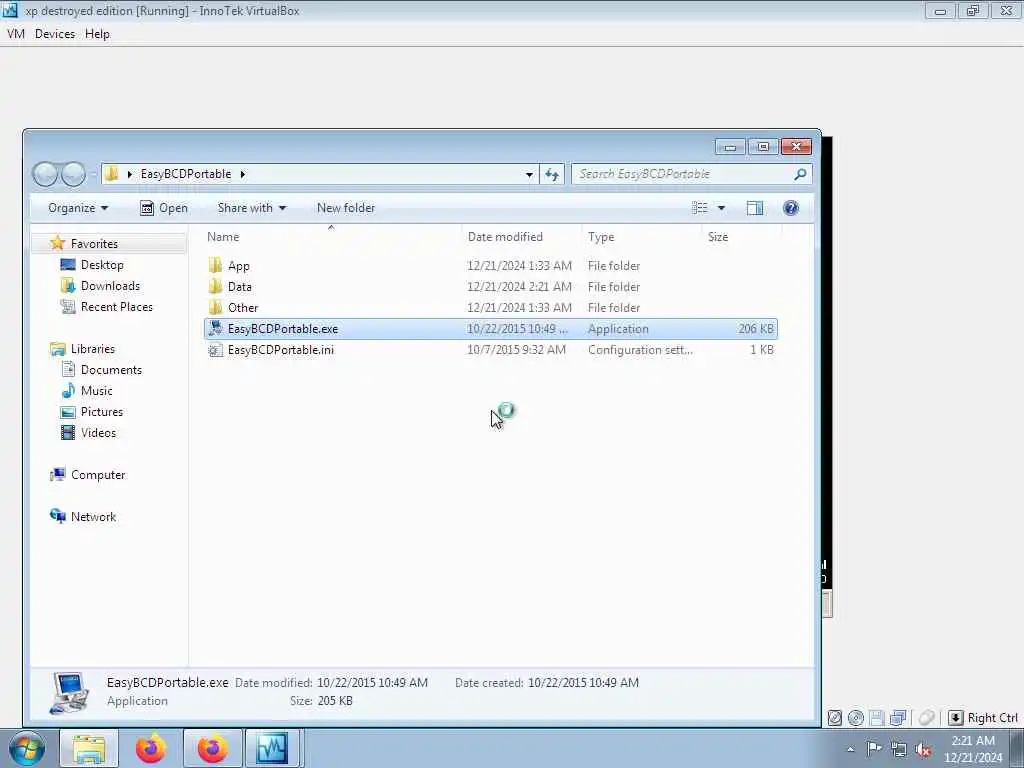
Task: Click the change view icon
Action: pos(700,208)
